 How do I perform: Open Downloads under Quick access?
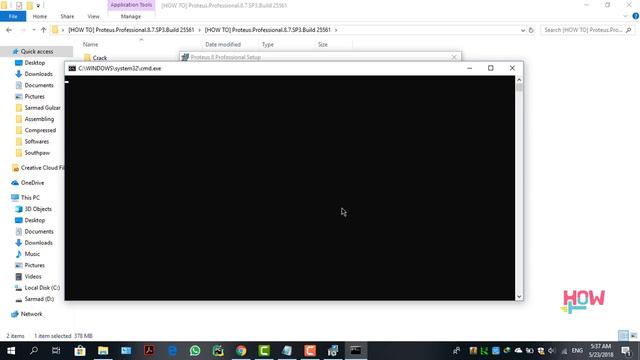pyautogui.click(x=38, y=74)
